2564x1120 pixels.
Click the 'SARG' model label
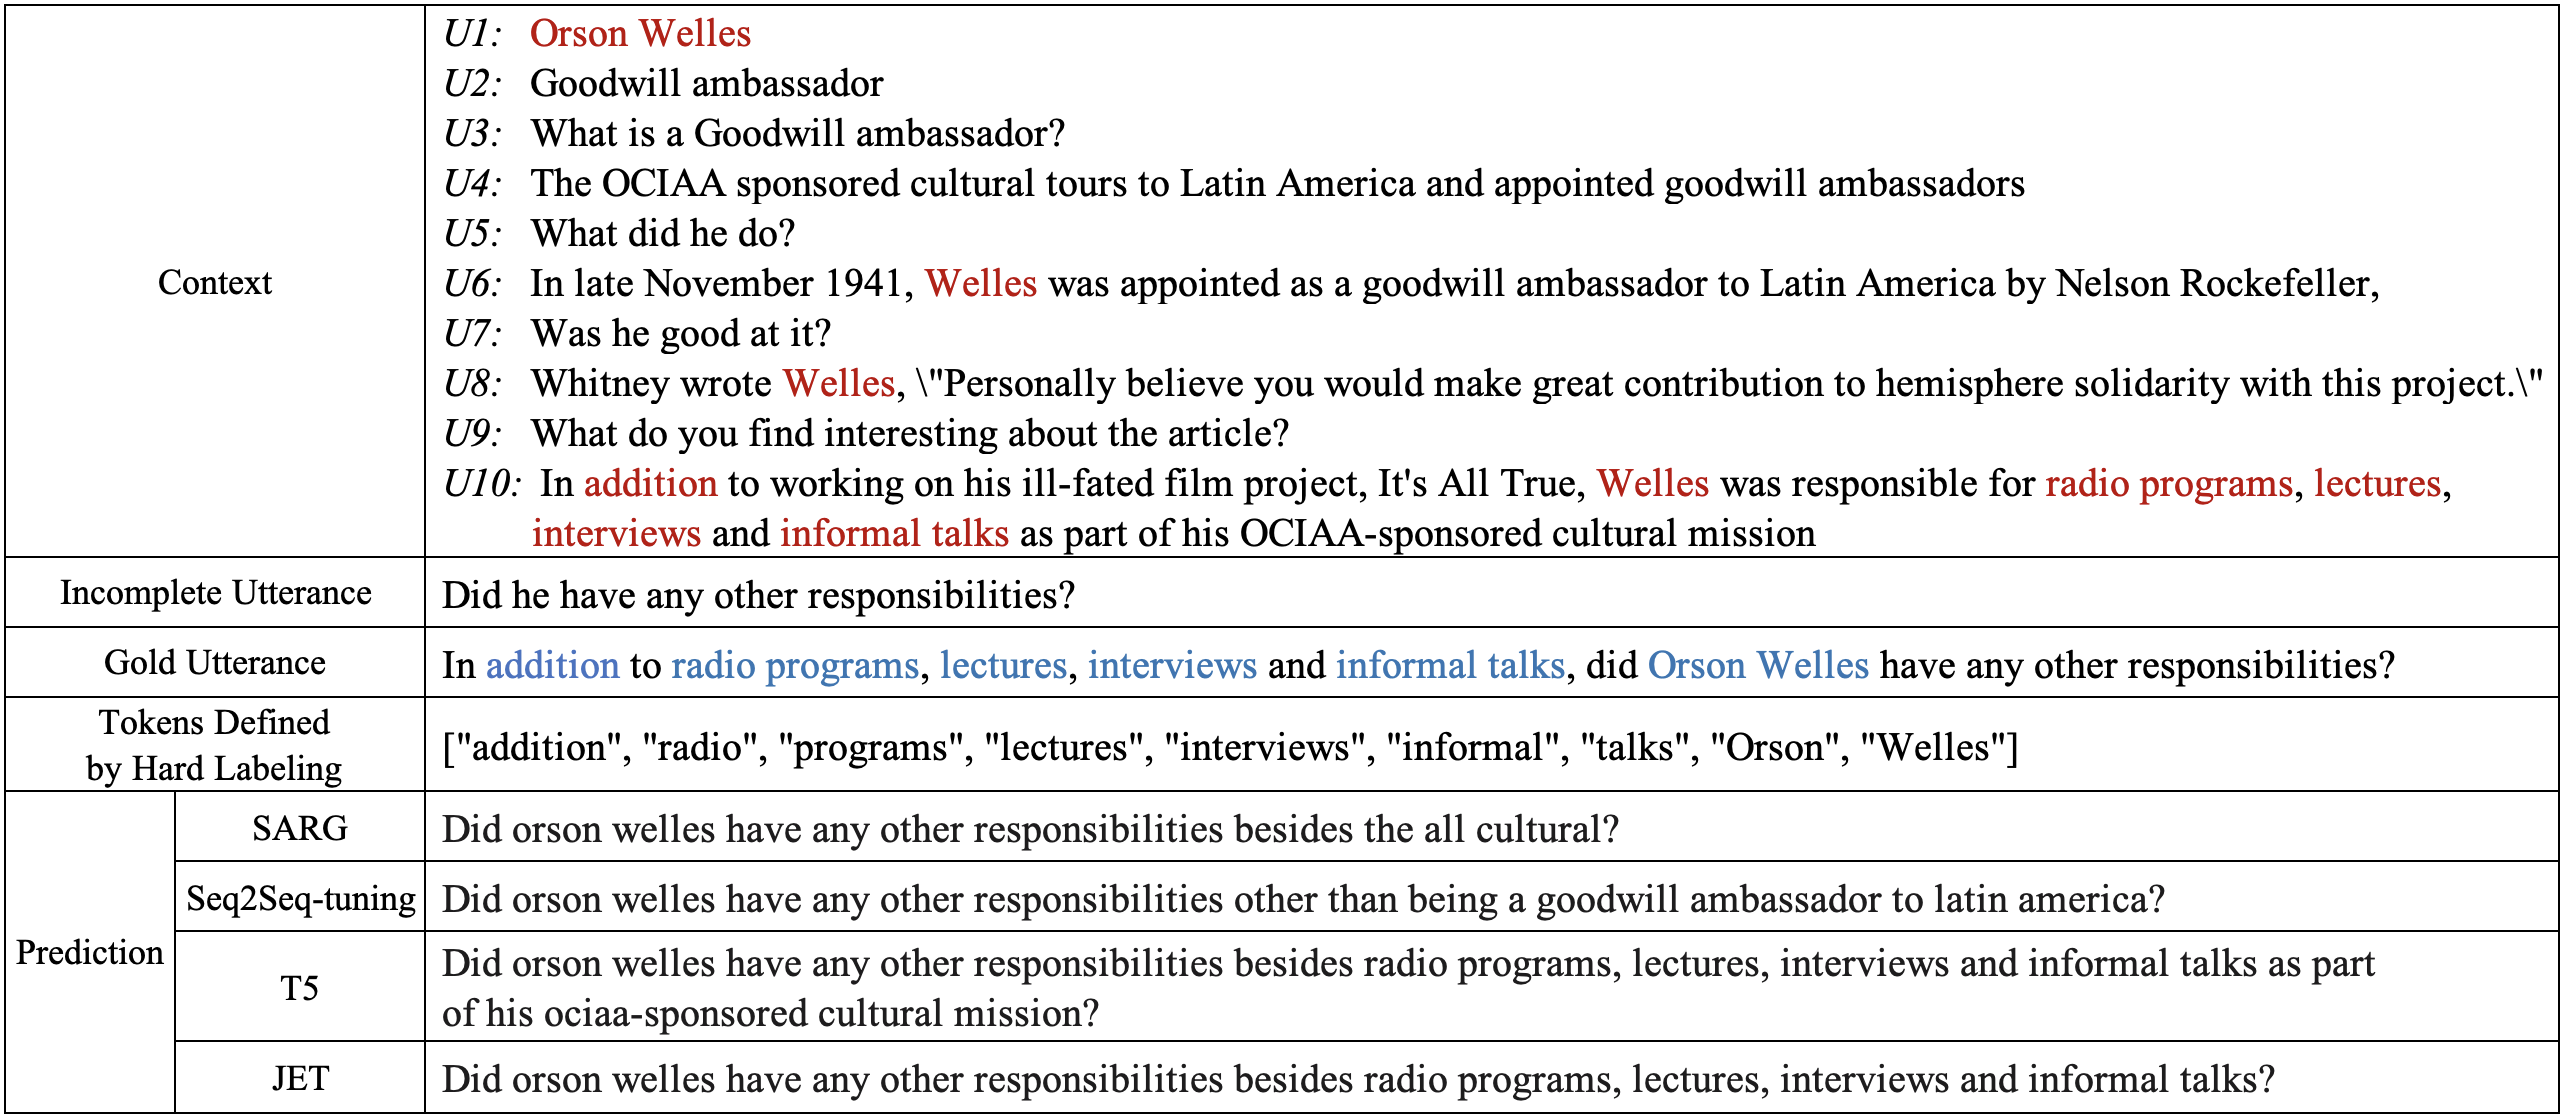click(299, 828)
